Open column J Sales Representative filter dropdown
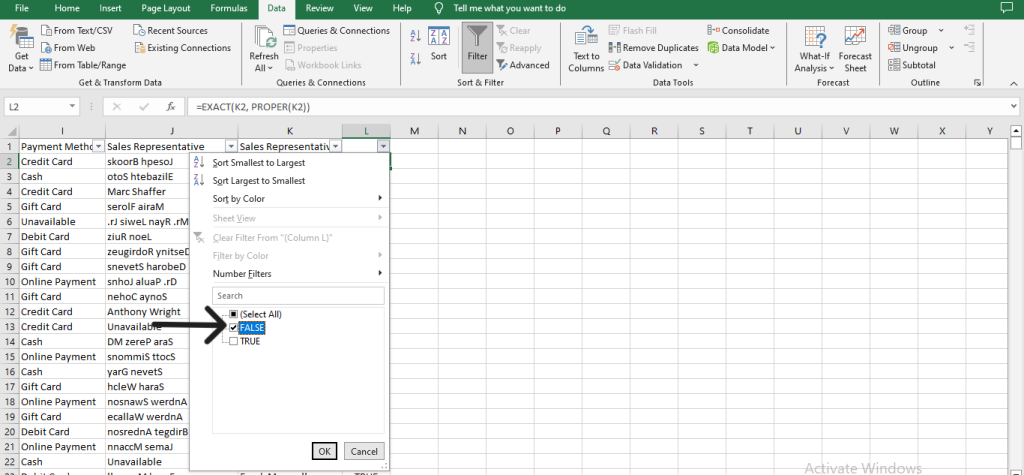 pos(231,146)
